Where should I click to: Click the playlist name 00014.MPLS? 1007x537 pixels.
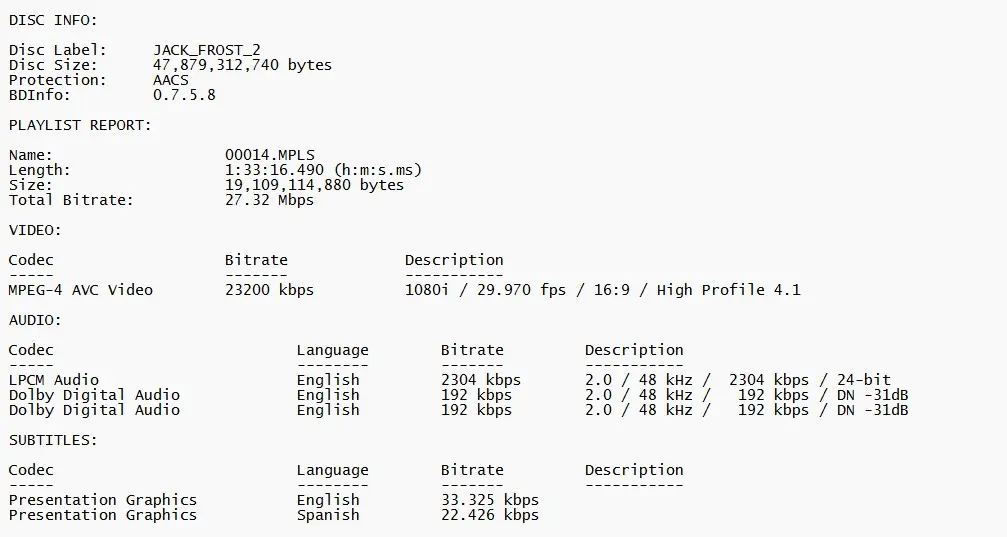(269, 155)
